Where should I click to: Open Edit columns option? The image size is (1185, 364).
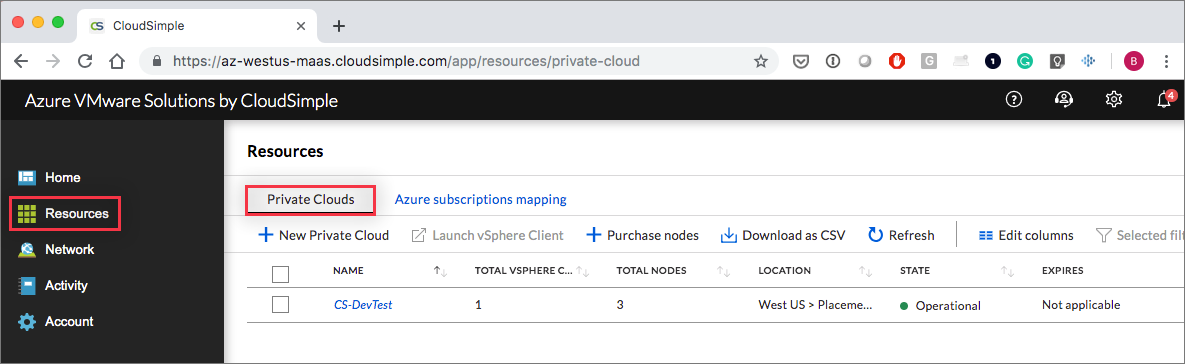pyautogui.click(x=1026, y=236)
